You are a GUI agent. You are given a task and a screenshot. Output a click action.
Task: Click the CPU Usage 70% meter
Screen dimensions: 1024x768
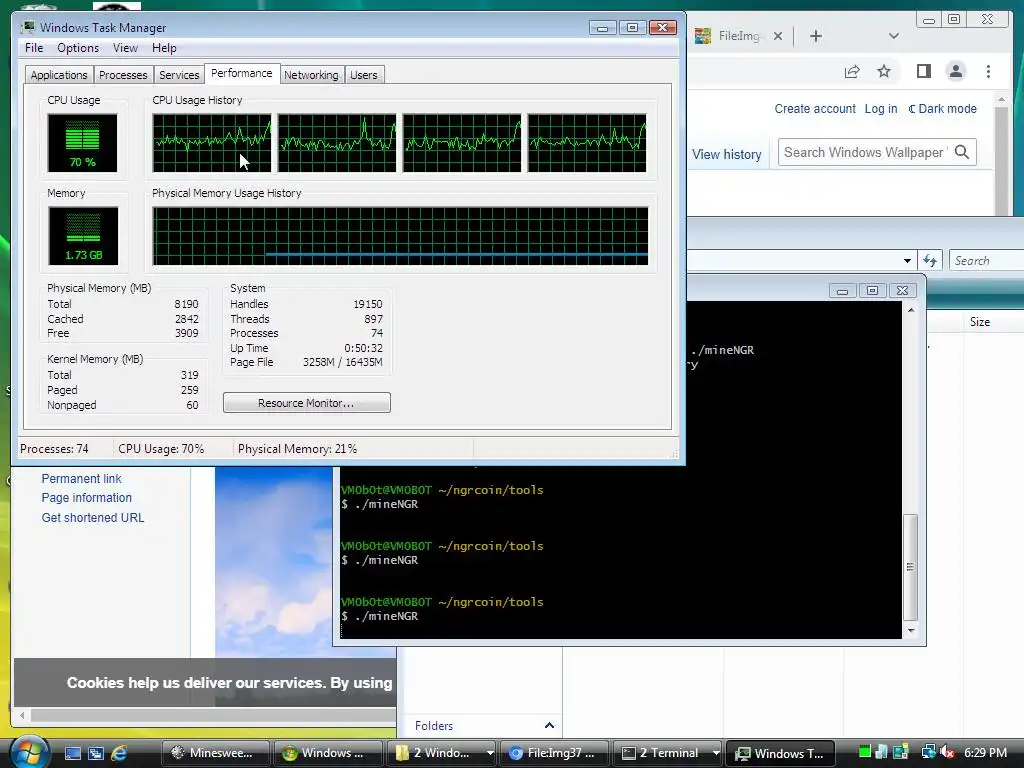point(82,143)
